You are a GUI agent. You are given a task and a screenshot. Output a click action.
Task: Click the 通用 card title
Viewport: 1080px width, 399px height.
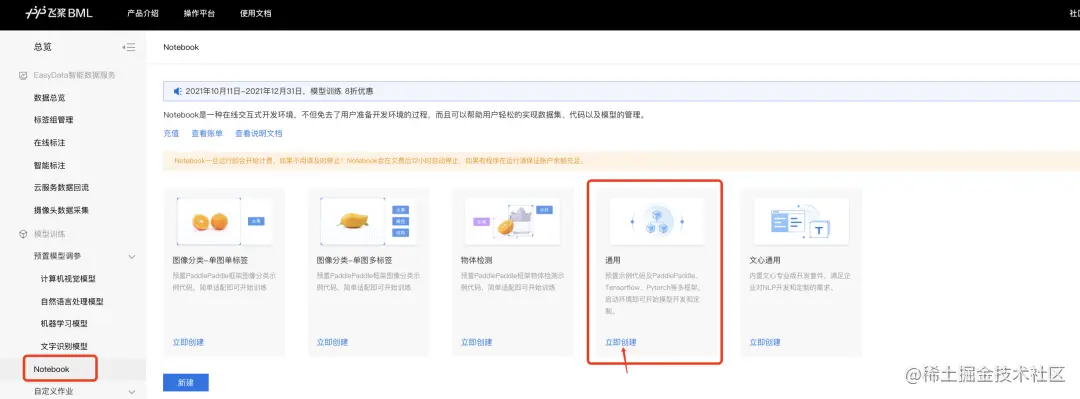click(x=613, y=260)
